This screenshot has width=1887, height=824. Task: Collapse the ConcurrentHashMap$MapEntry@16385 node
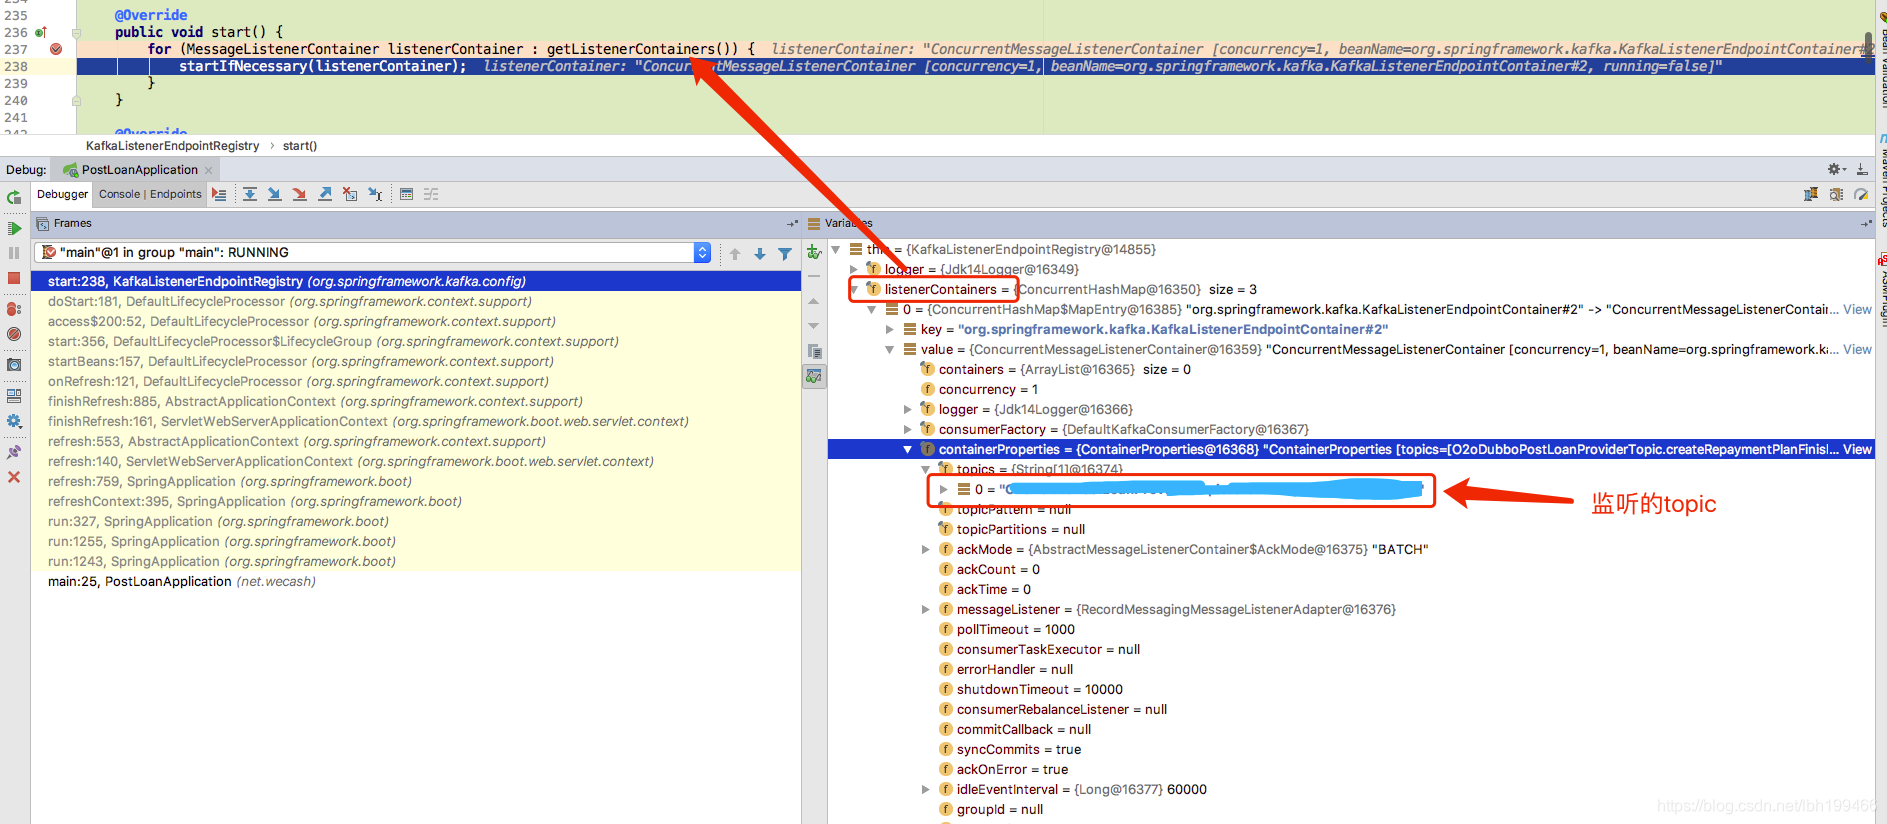[x=872, y=310]
